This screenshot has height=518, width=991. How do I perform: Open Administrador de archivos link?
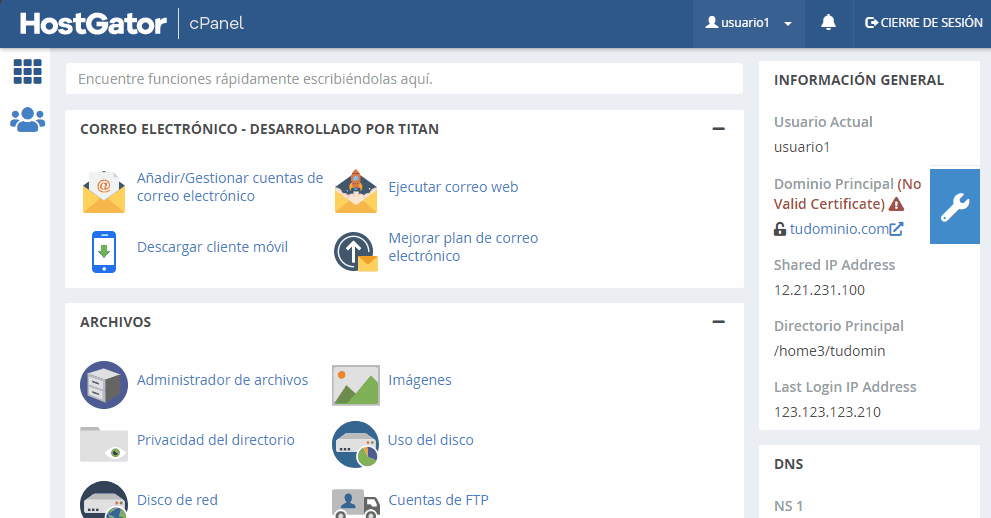[x=222, y=380]
